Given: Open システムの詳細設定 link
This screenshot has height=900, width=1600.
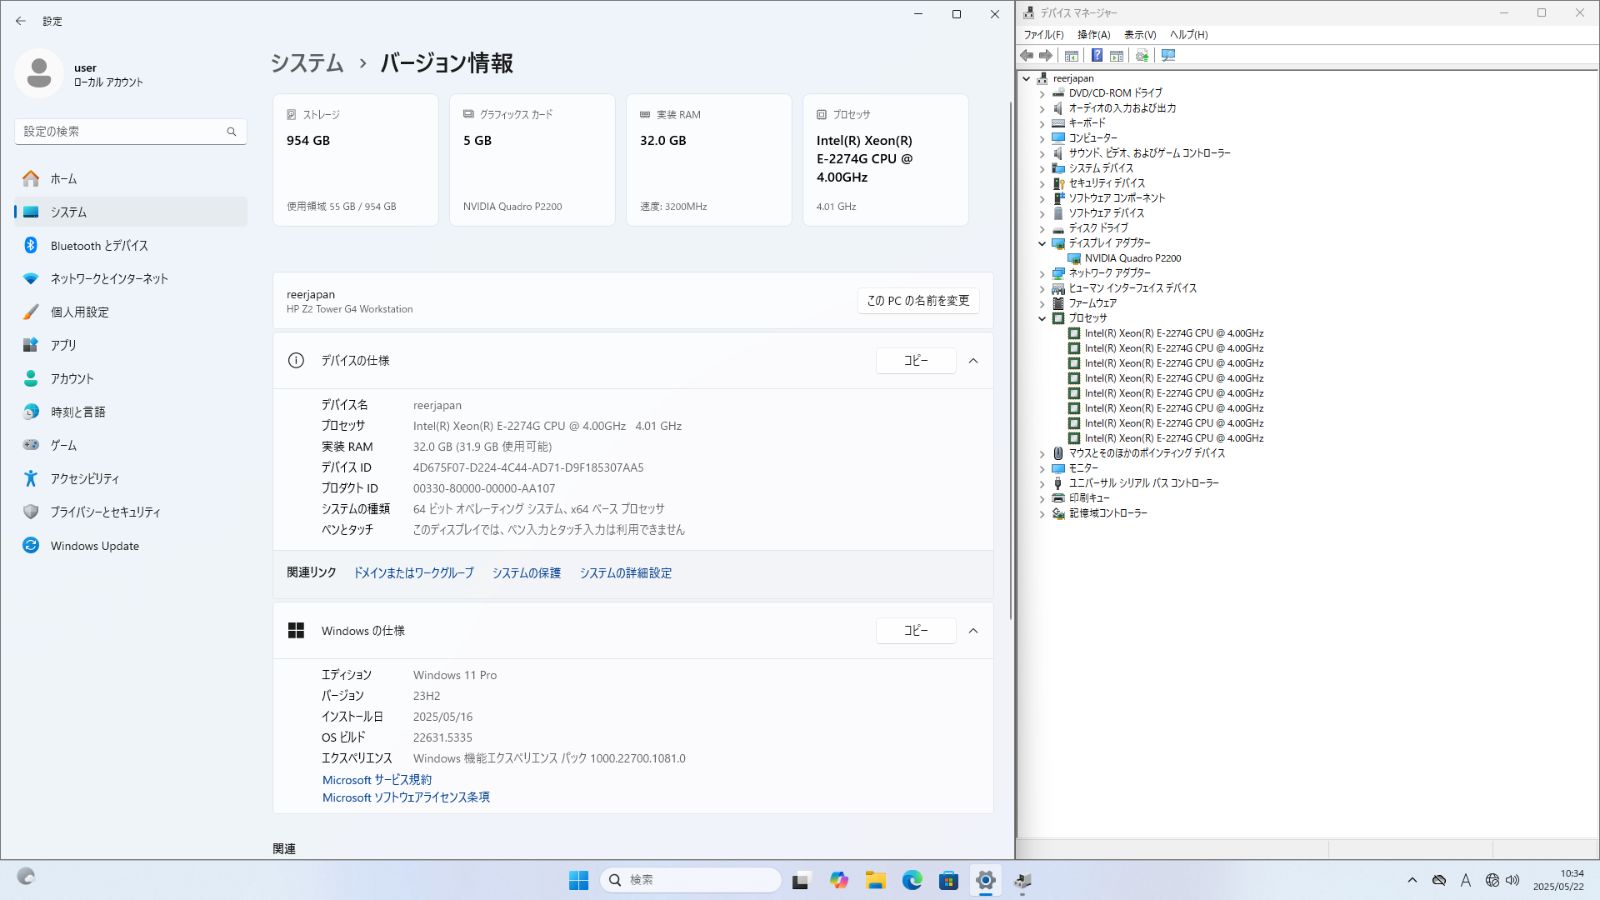Looking at the screenshot, I should [x=626, y=573].
